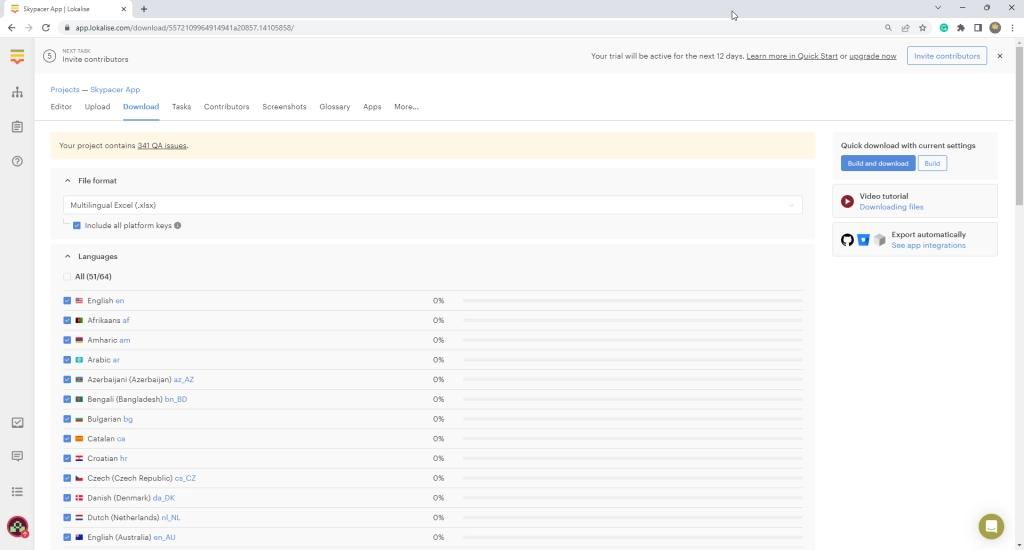The height and width of the screenshot is (550, 1024).
Task: Click the English en progress bar
Action: (632, 300)
